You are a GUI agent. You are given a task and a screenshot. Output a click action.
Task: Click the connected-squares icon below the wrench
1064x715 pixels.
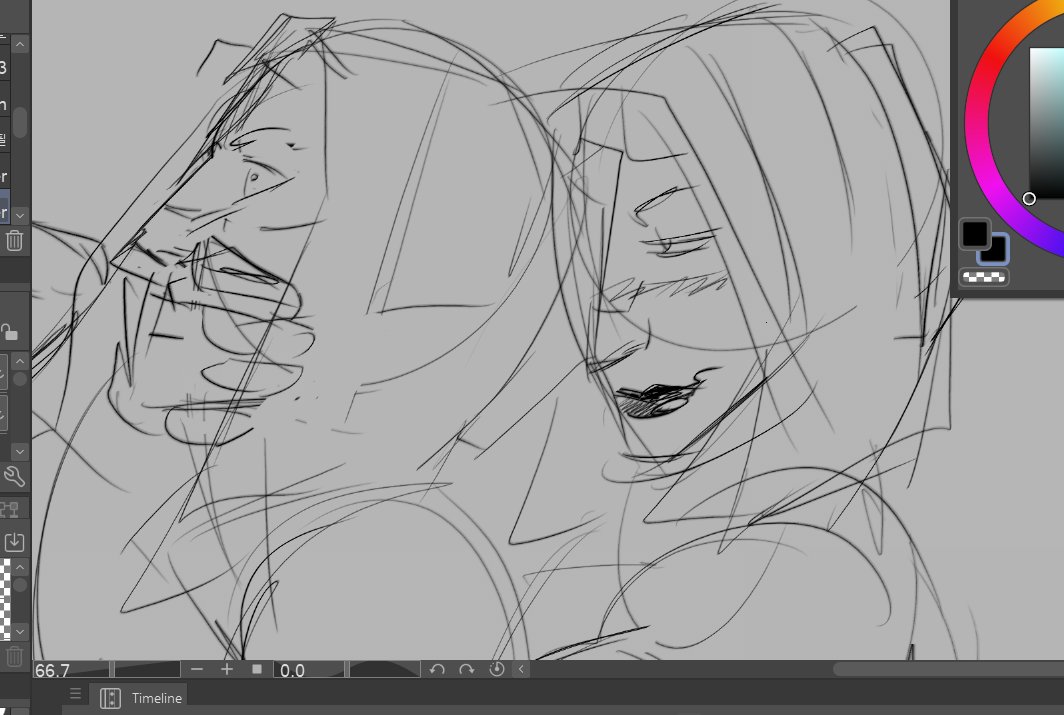pos(10,509)
